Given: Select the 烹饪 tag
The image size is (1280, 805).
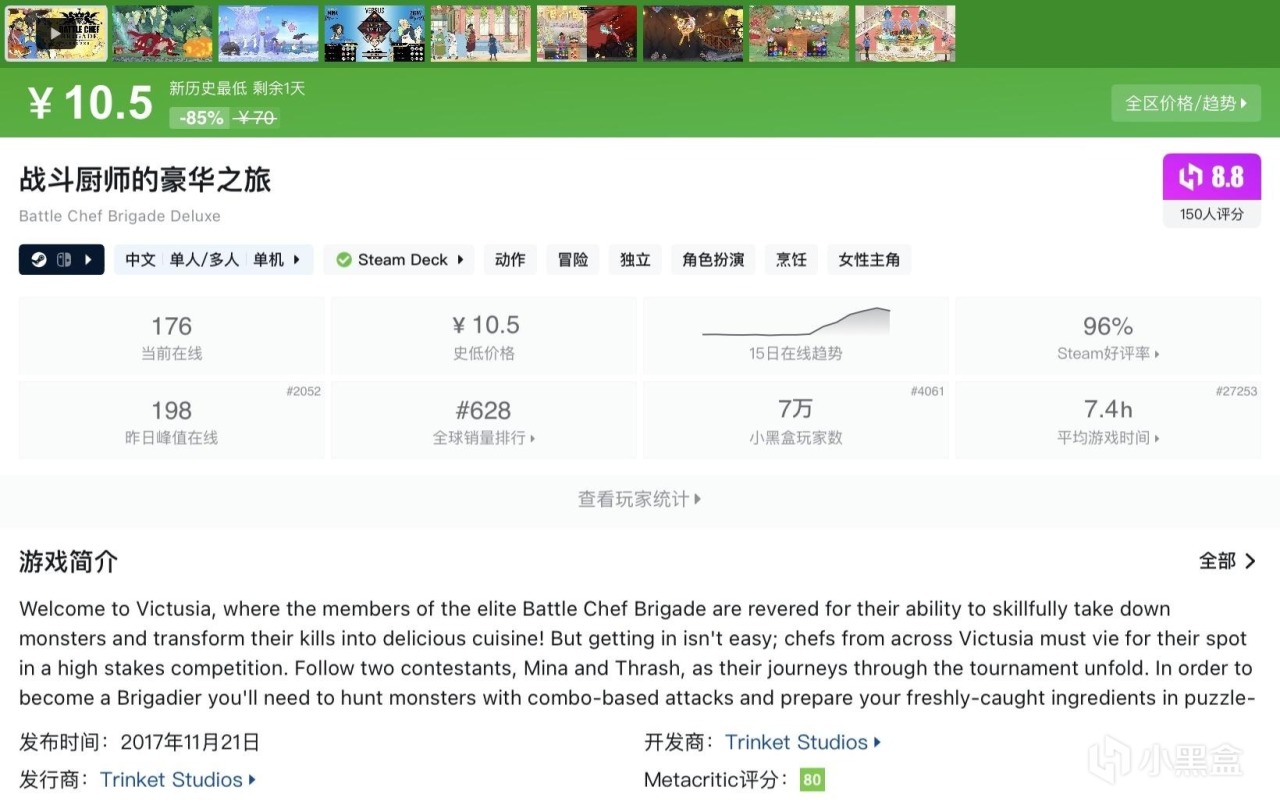Looking at the screenshot, I should (x=791, y=260).
